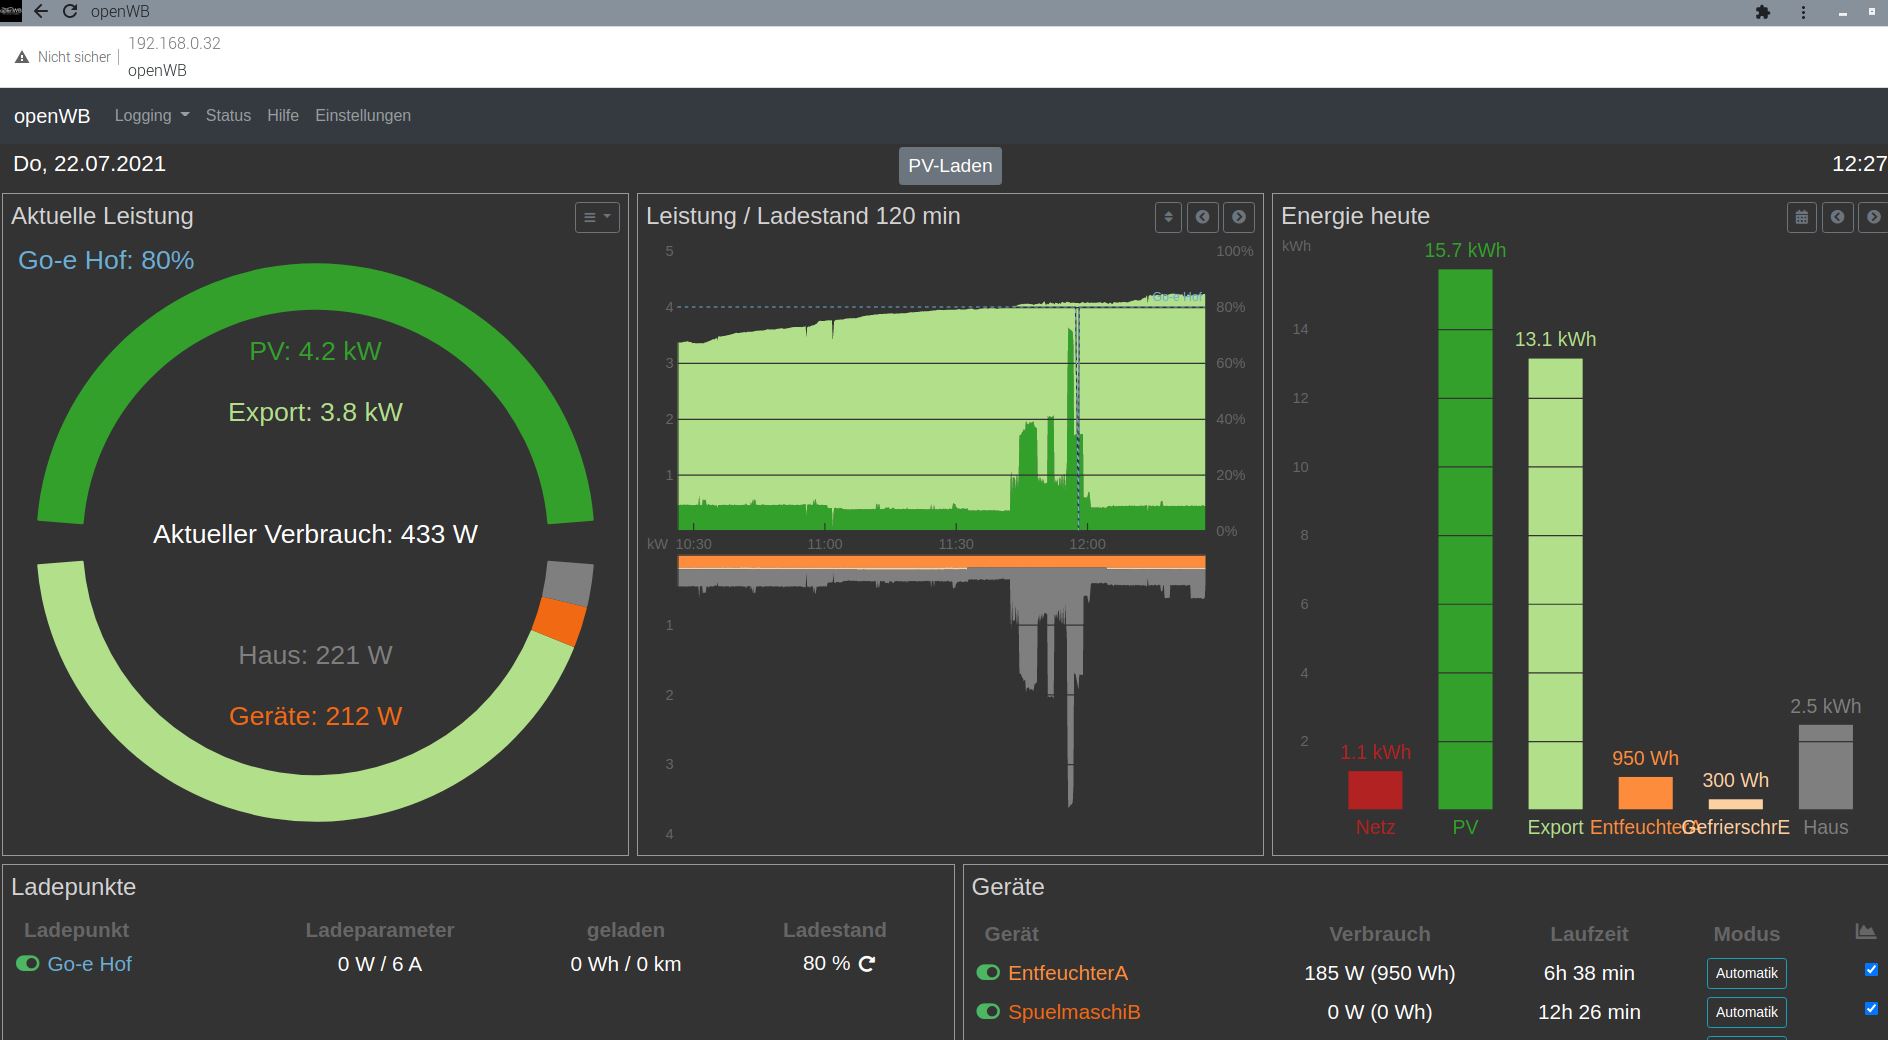1888x1040 pixels.
Task: Expand the Logging dropdown menu
Action: 151,116
